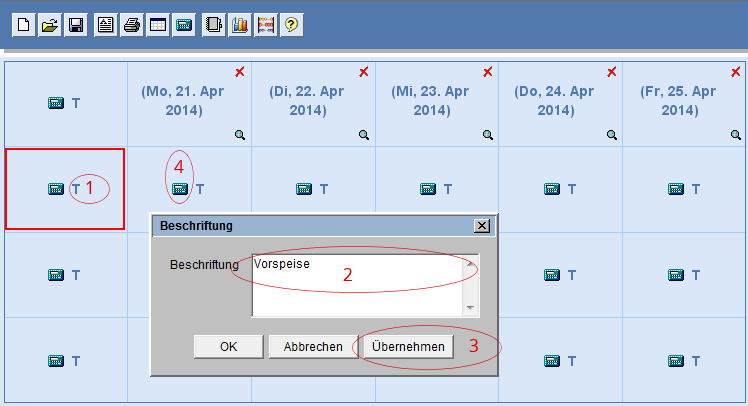Apply the label with Übernehmen
Image resolution: width=748 pixels, height=406 pixels.
coord(408,346)
